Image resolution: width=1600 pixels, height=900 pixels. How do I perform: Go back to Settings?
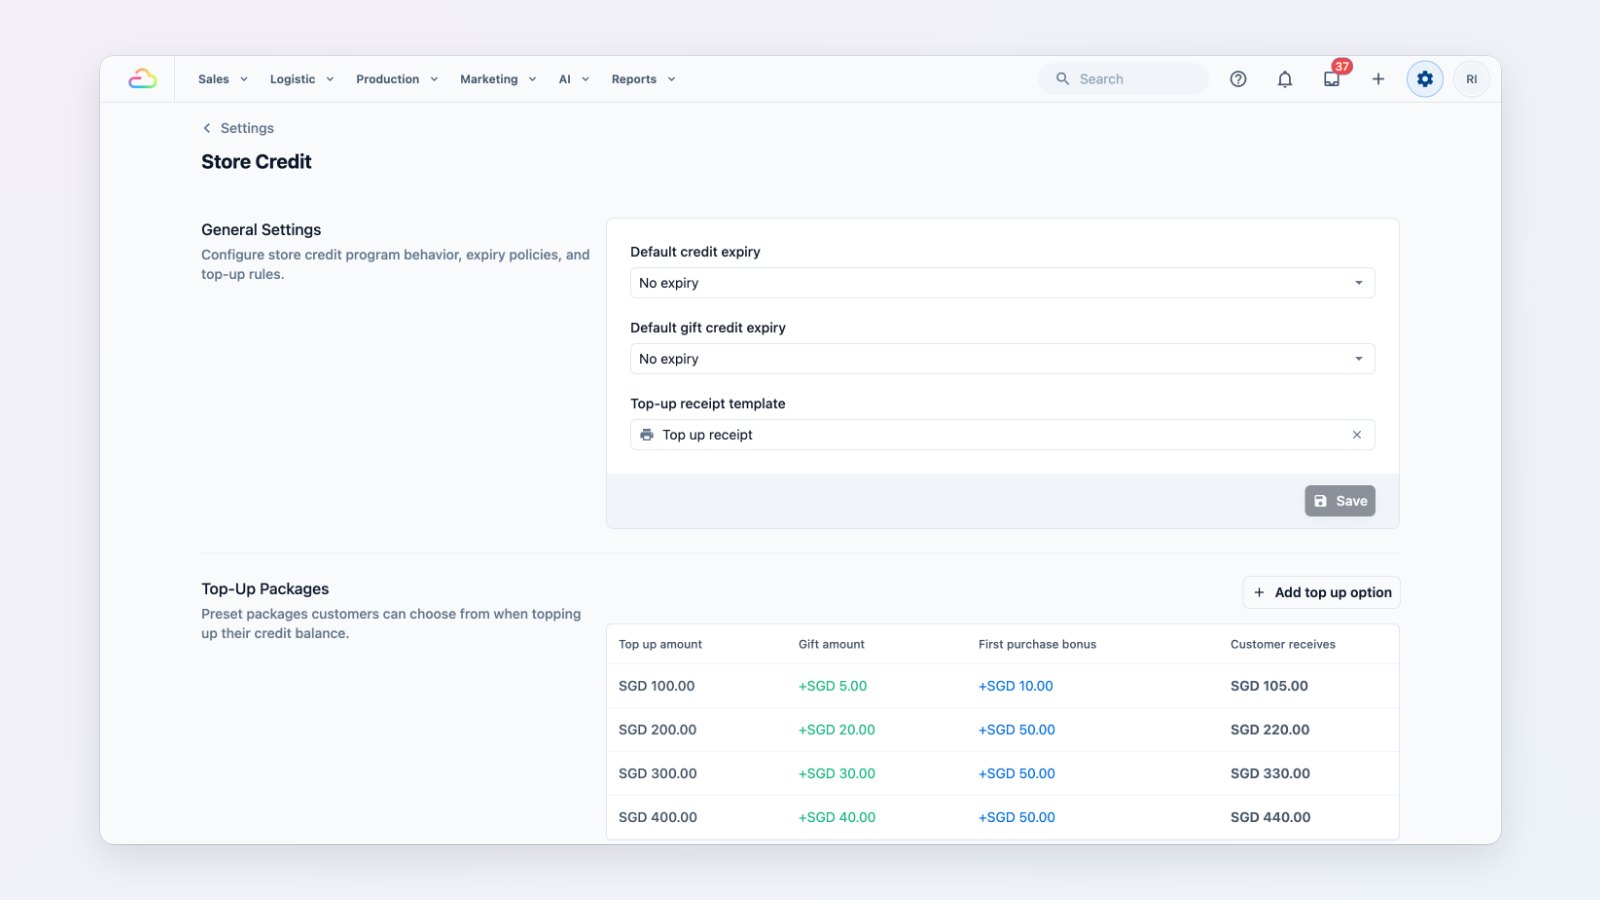[x=238, y=128]
